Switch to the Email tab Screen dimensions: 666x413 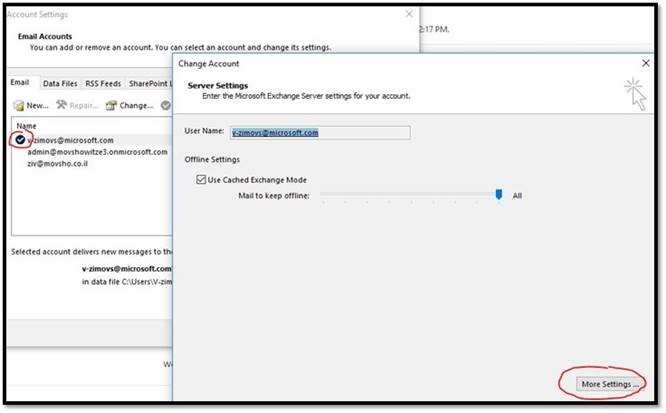[20, 83]
